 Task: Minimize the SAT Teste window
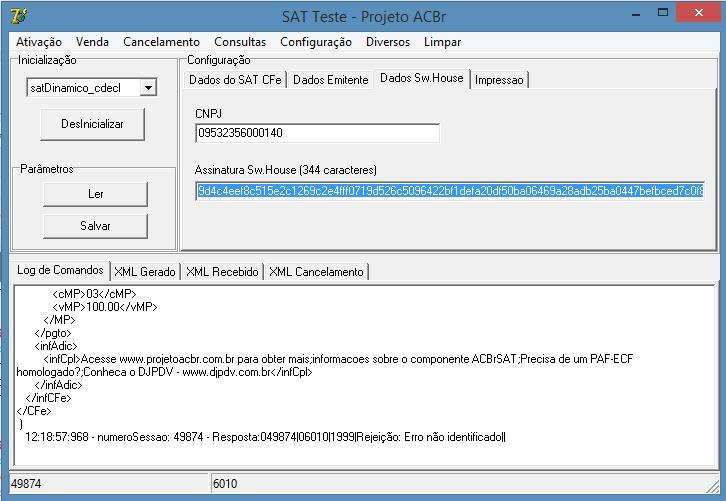(x=636, y=14)
